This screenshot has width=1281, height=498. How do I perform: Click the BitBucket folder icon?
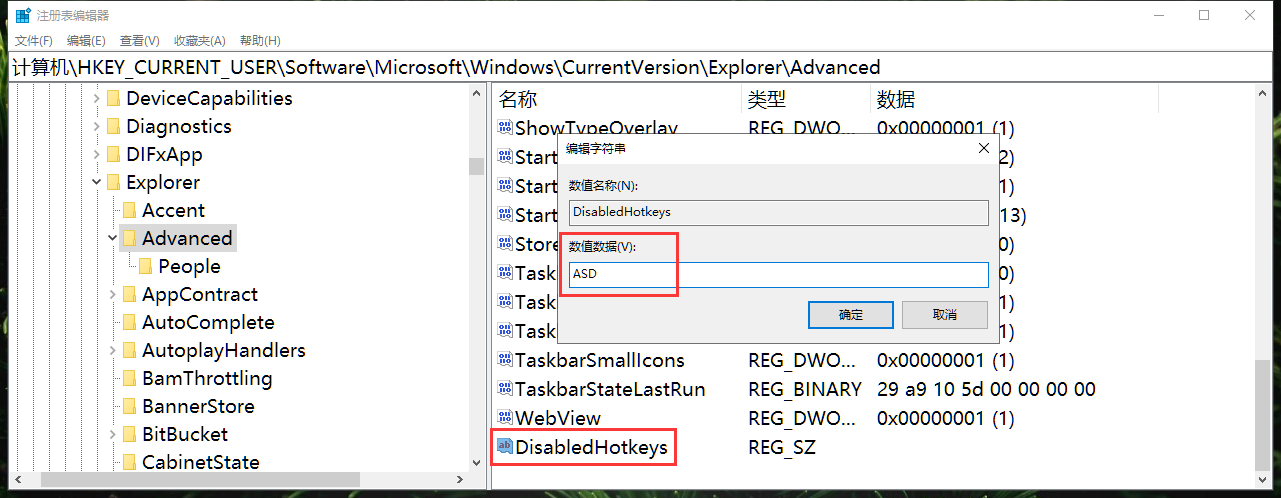(x=129, y=434)
